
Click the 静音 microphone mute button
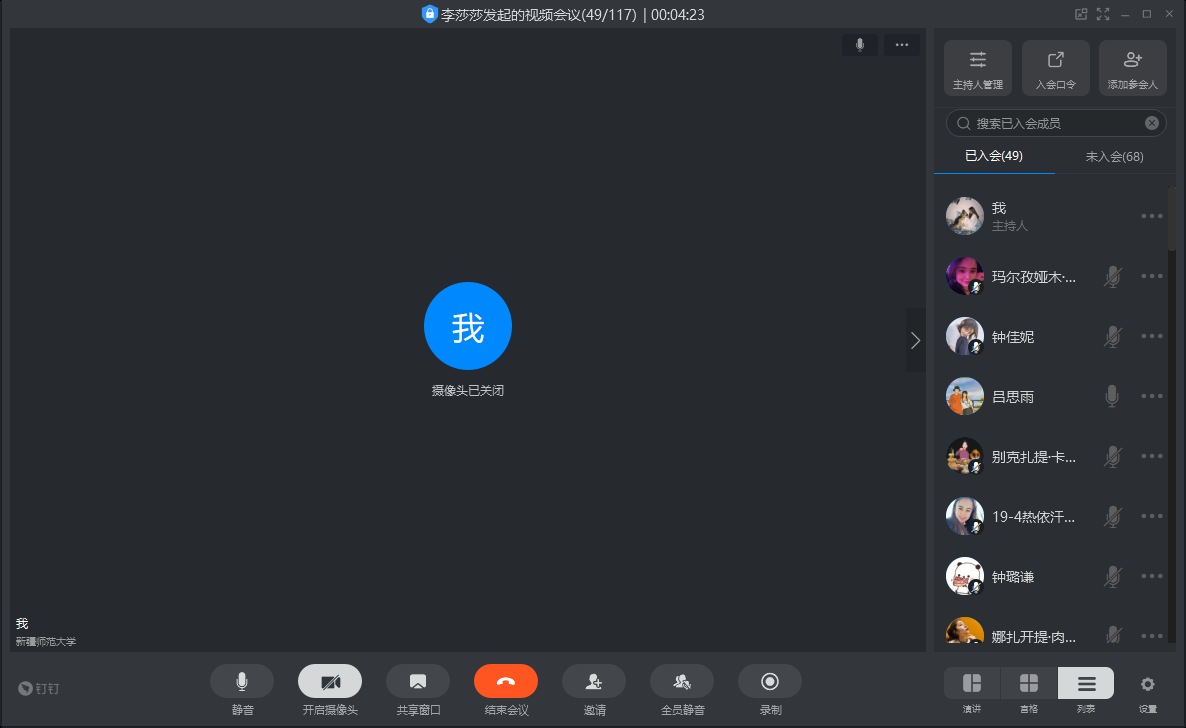[x=241, y=682]
